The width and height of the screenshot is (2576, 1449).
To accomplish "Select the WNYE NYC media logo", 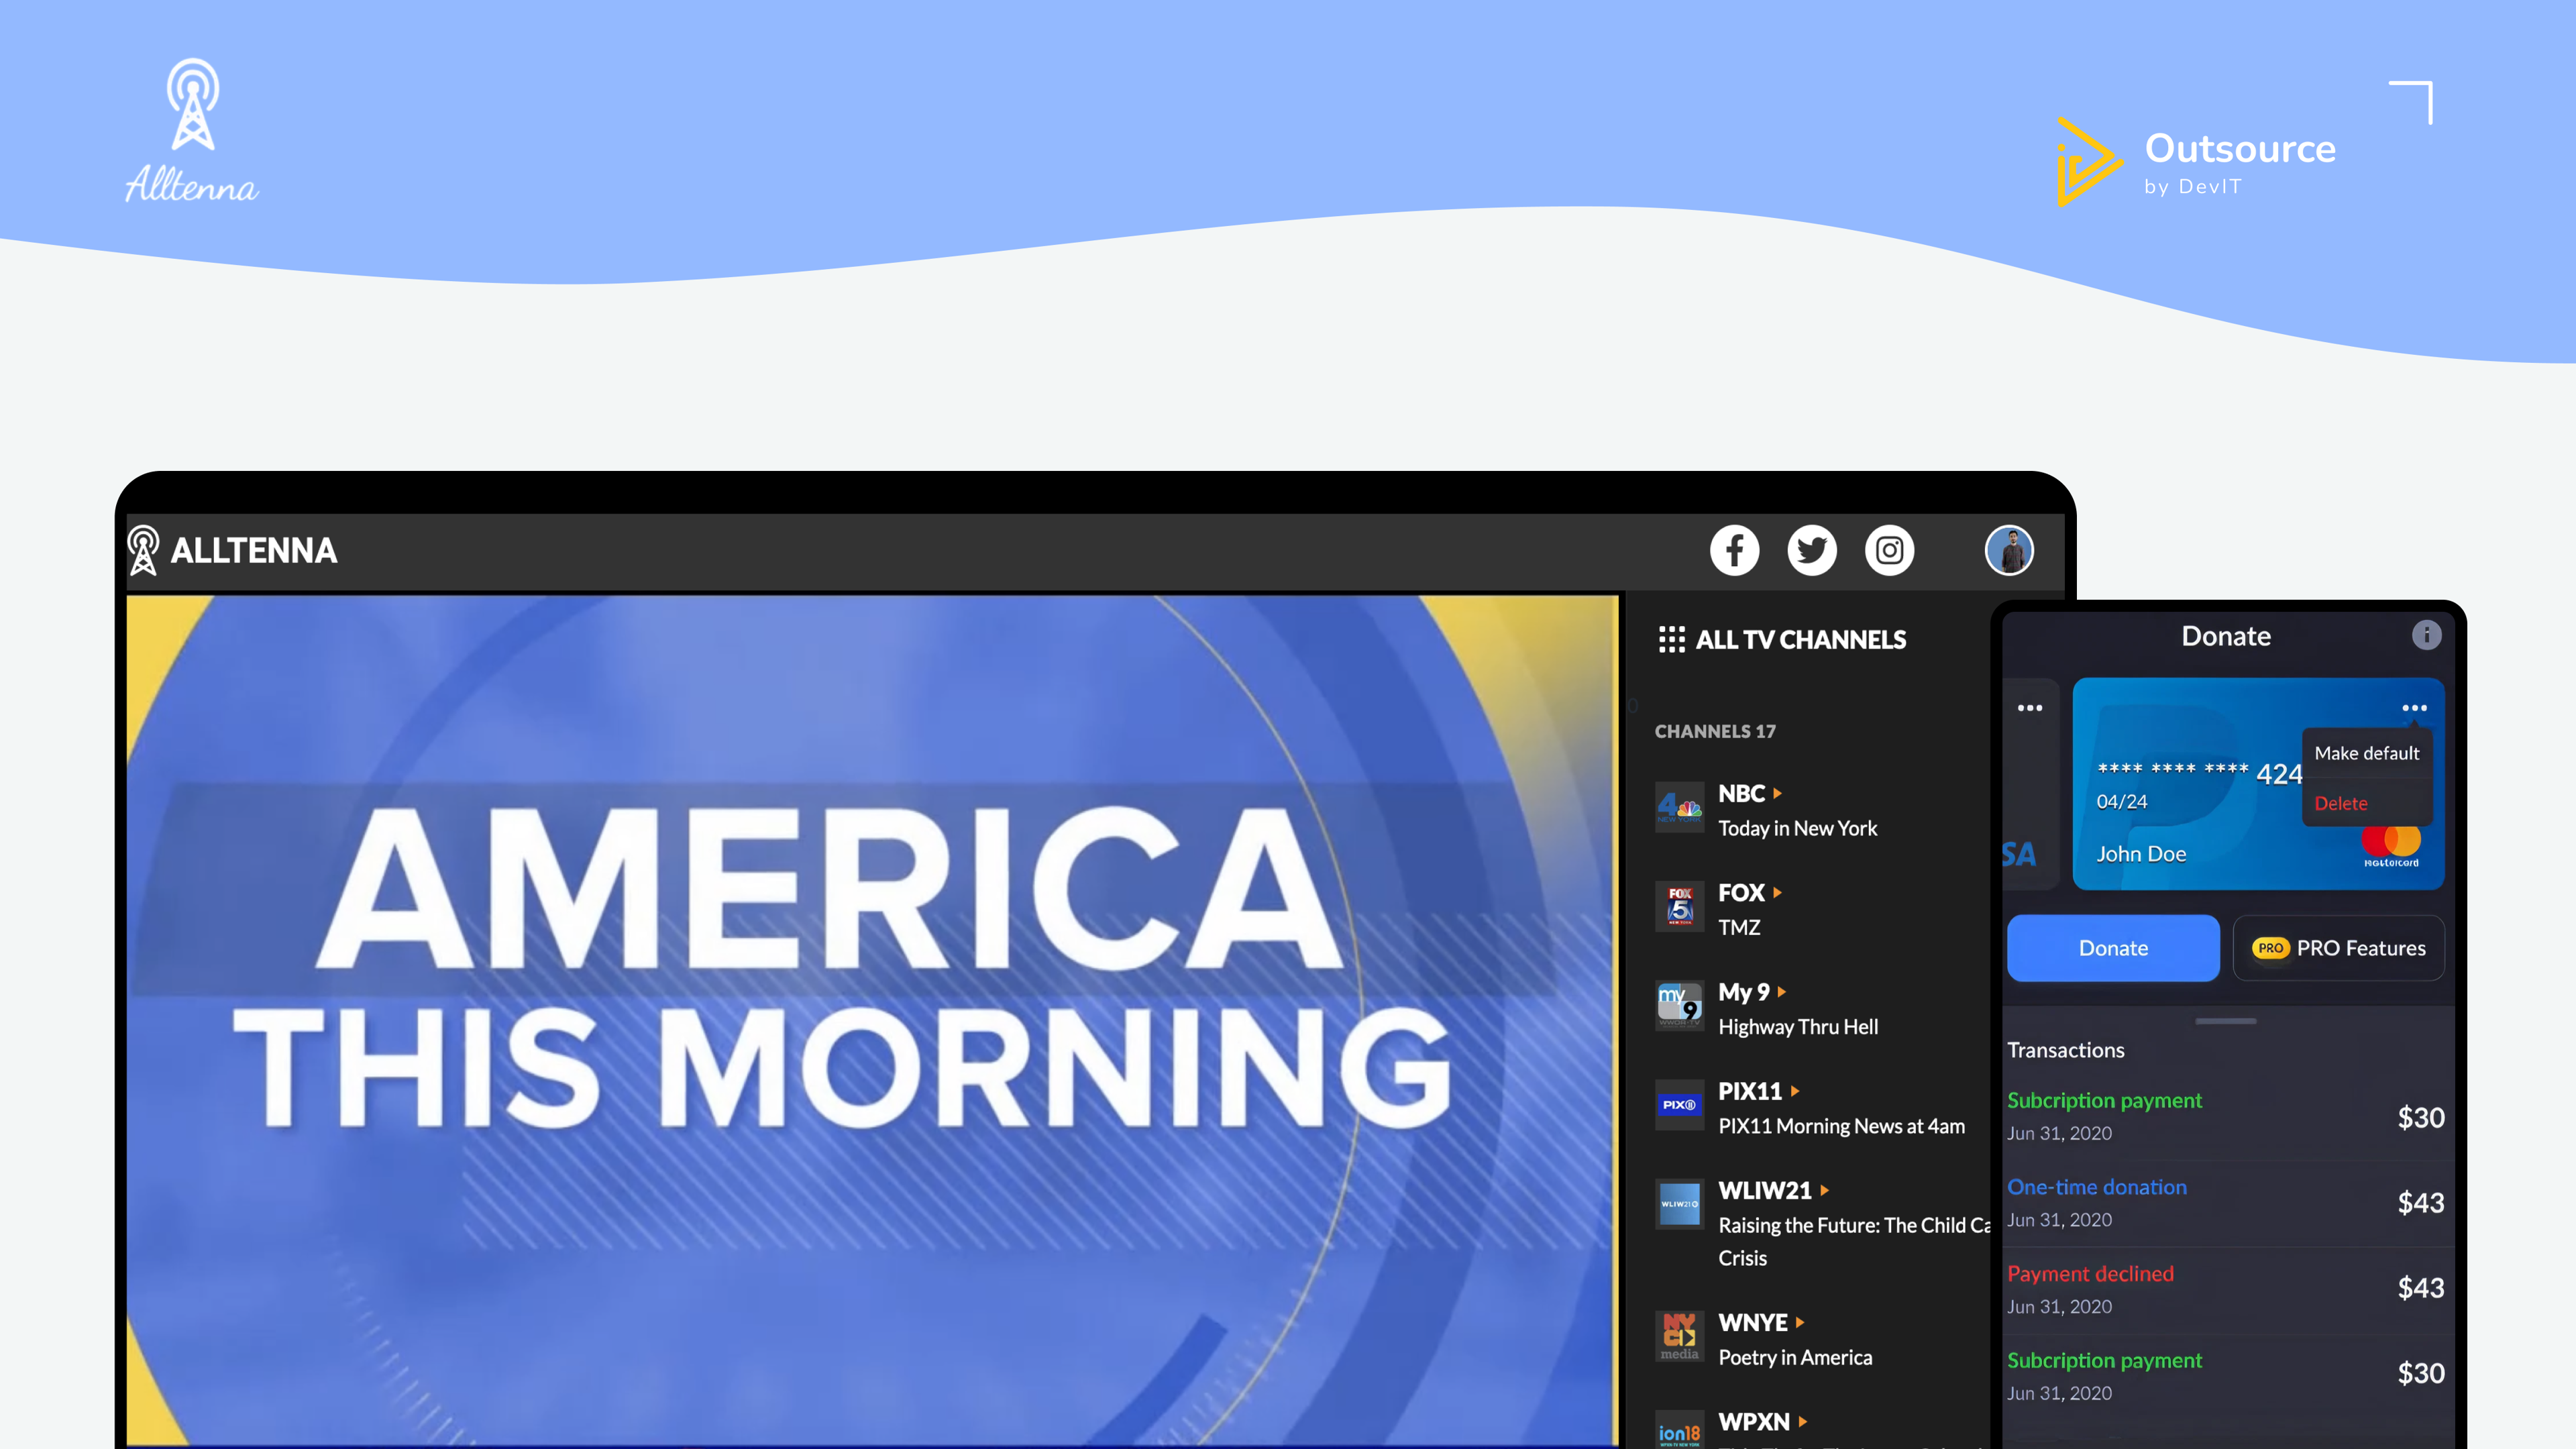I will 1679,1336.
